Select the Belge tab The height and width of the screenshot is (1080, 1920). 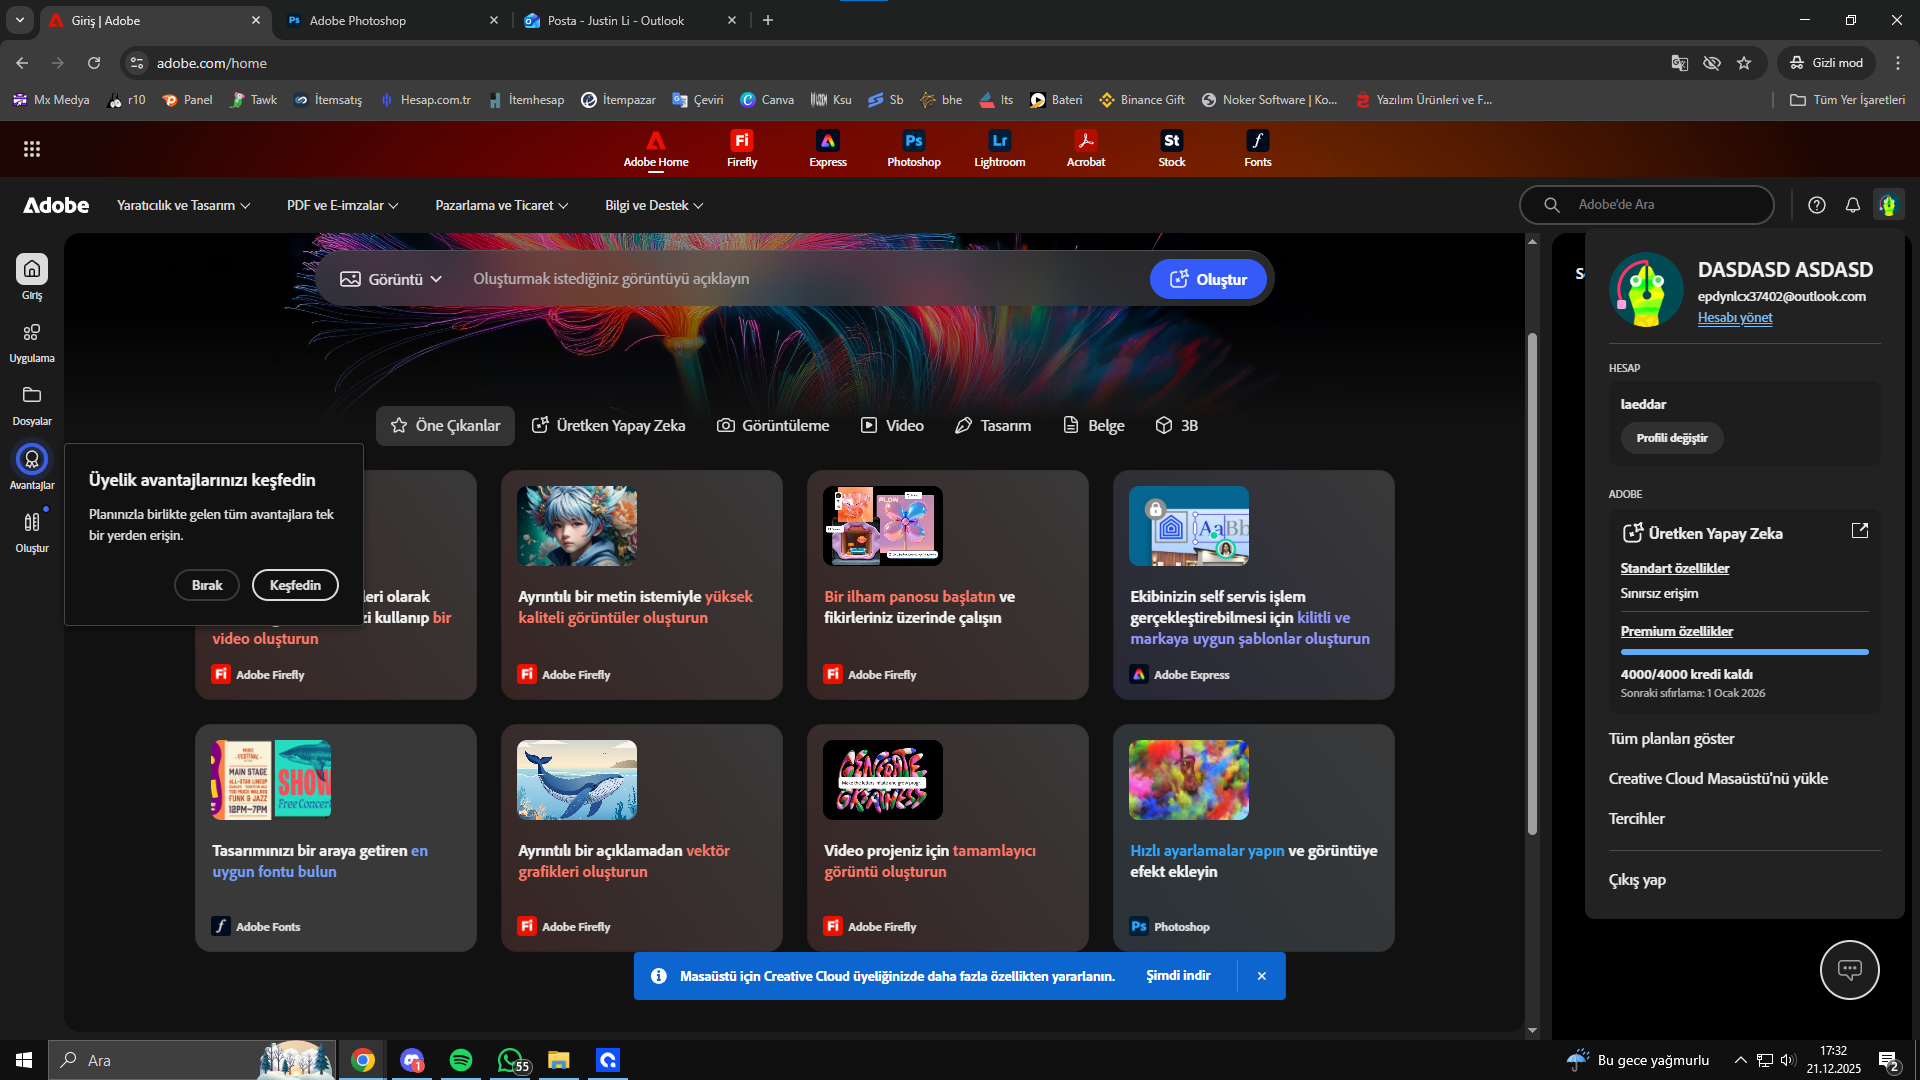click(1094, 426)
